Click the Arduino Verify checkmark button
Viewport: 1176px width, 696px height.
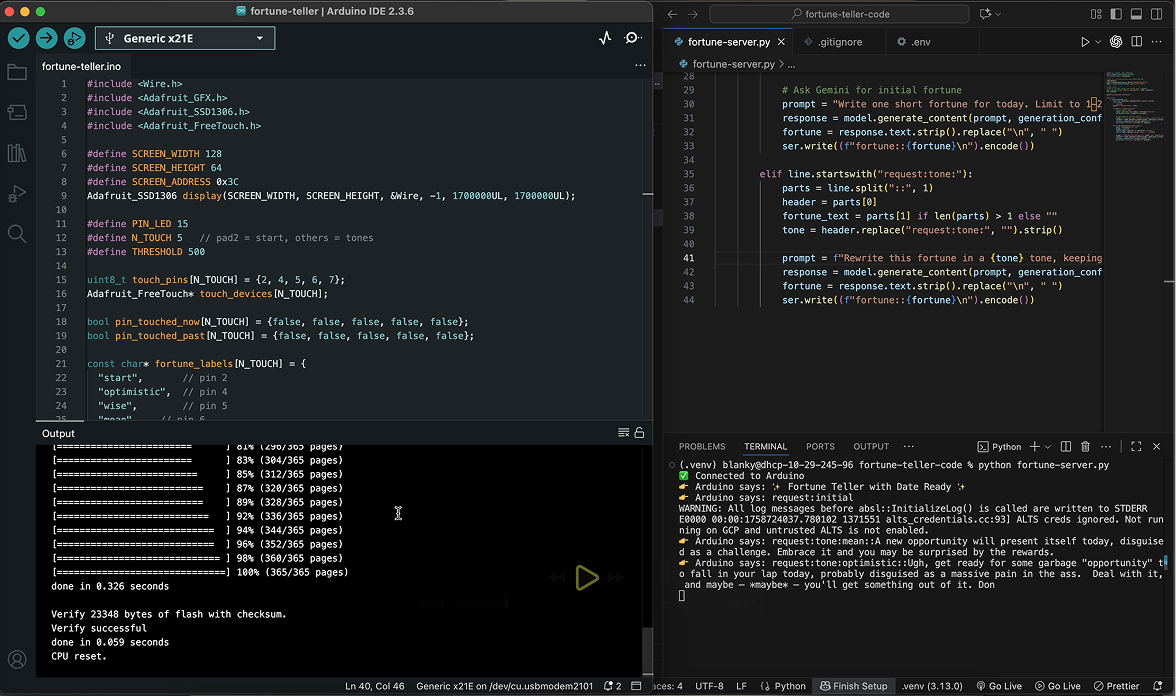(x=19, y=38)
